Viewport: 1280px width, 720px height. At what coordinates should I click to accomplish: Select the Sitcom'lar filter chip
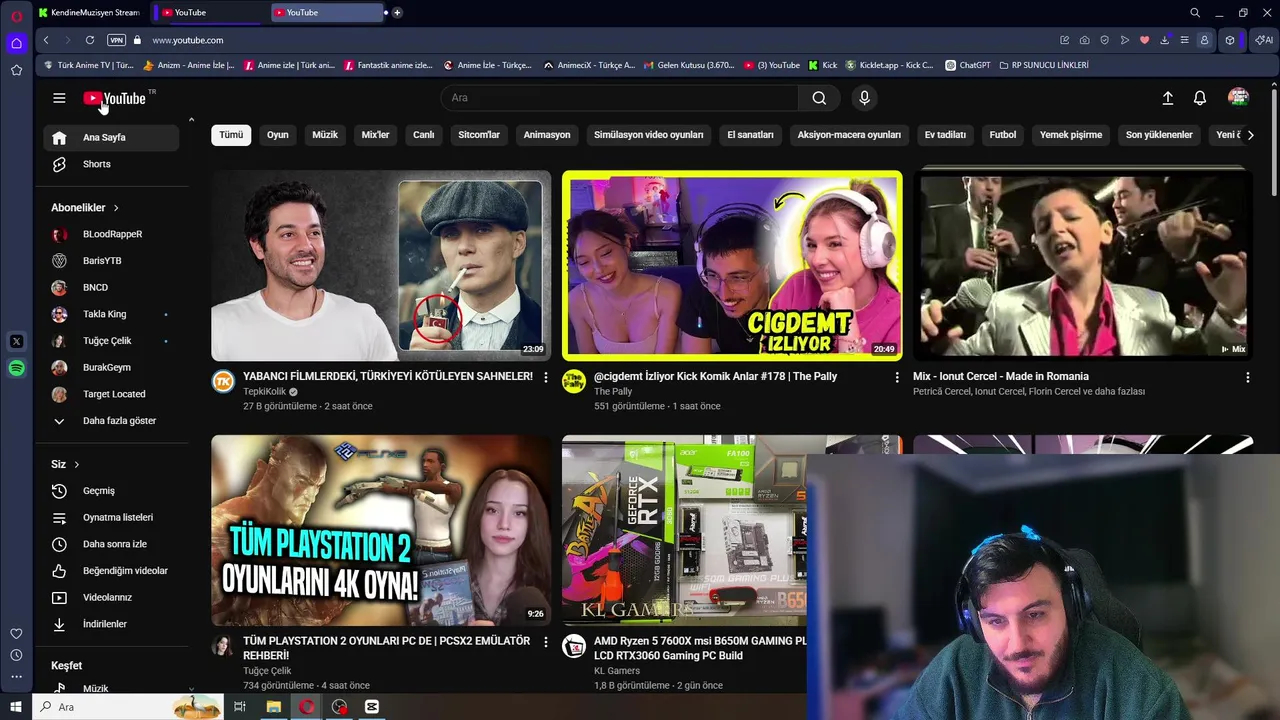point(479,135)
